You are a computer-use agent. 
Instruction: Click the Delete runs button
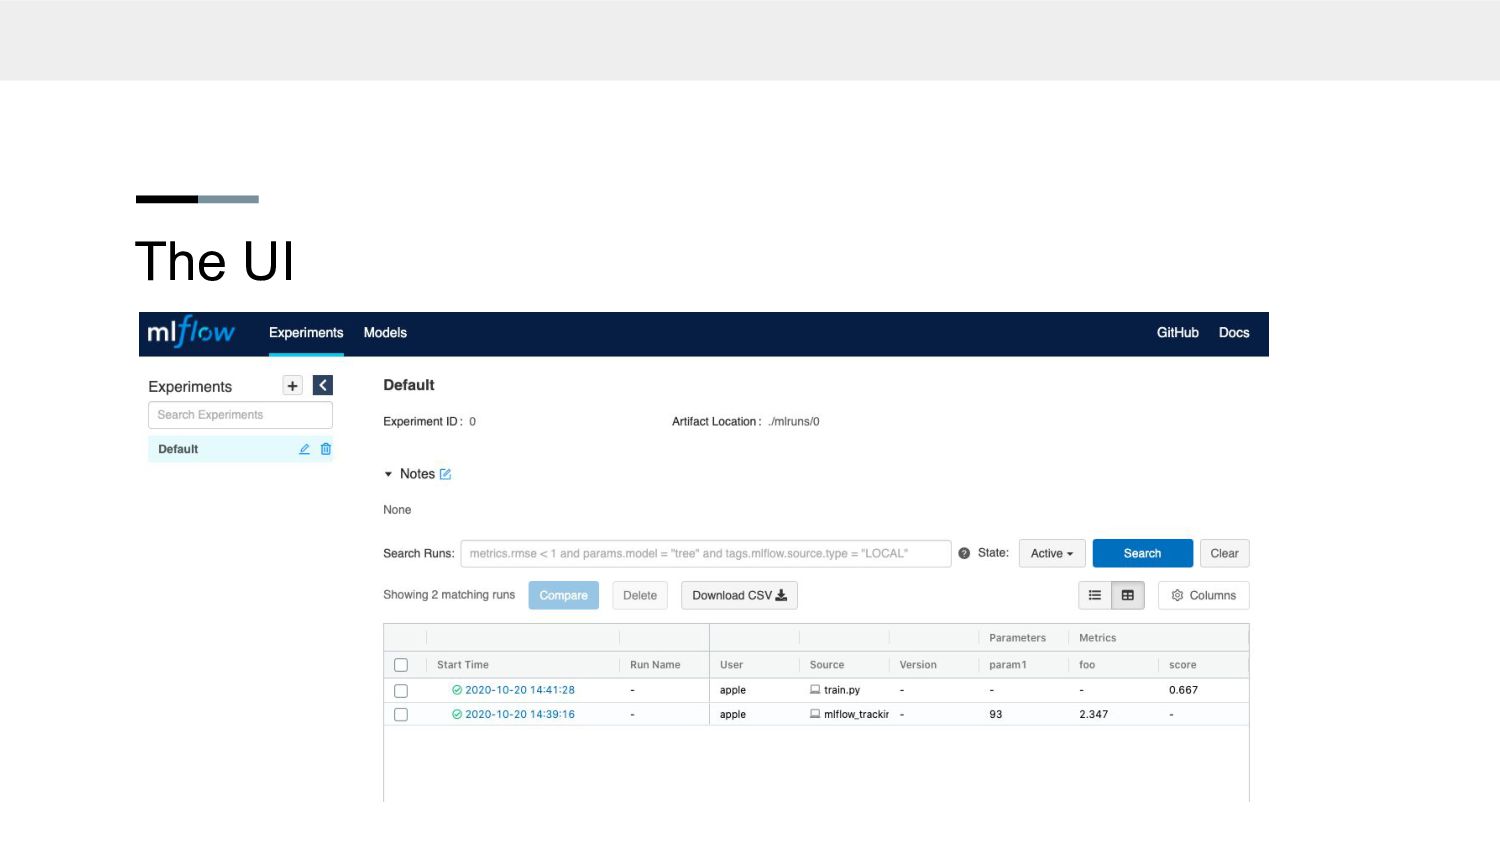point(640,595)
